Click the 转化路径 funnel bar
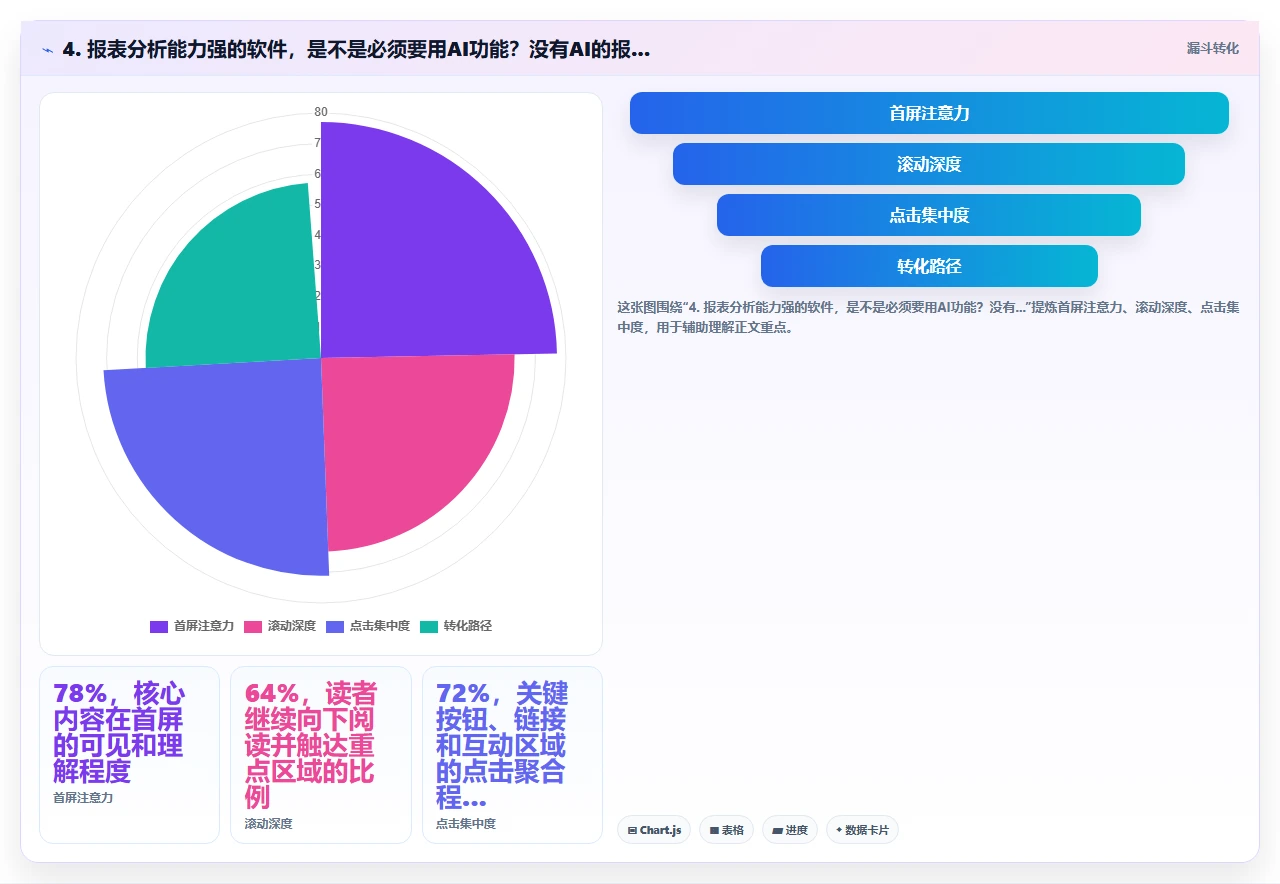 929,266
